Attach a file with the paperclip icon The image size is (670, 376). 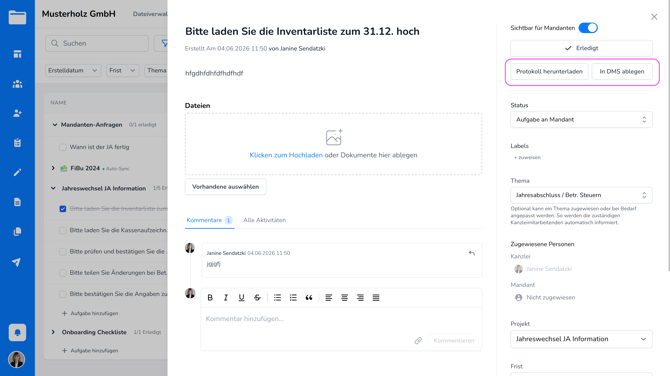pyautogui.click(x=418, y=341)
